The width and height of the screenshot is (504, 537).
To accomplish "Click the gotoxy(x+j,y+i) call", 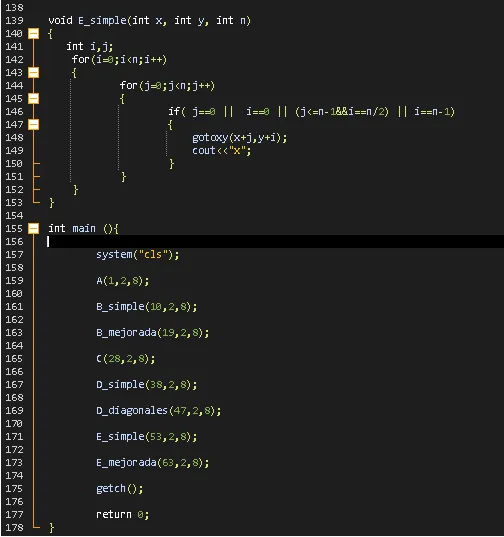I will point(240,138).
